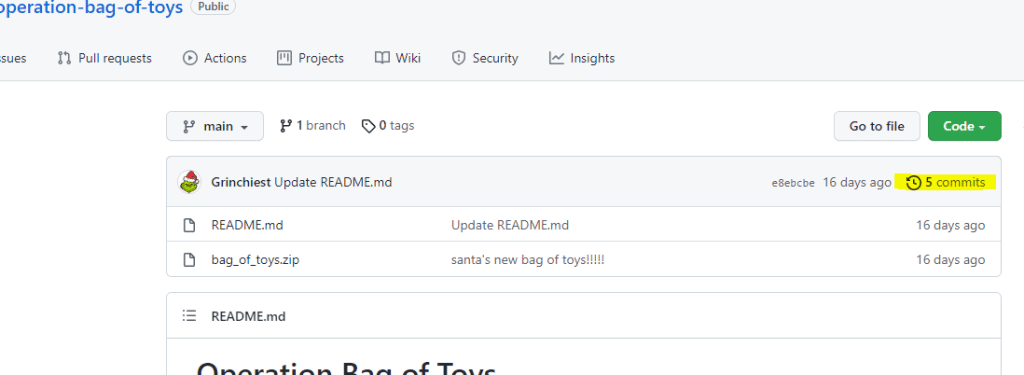This screenshot has width=1024, height=375.
Task: Click the Public visibility badge
Action: click(213, 6)
